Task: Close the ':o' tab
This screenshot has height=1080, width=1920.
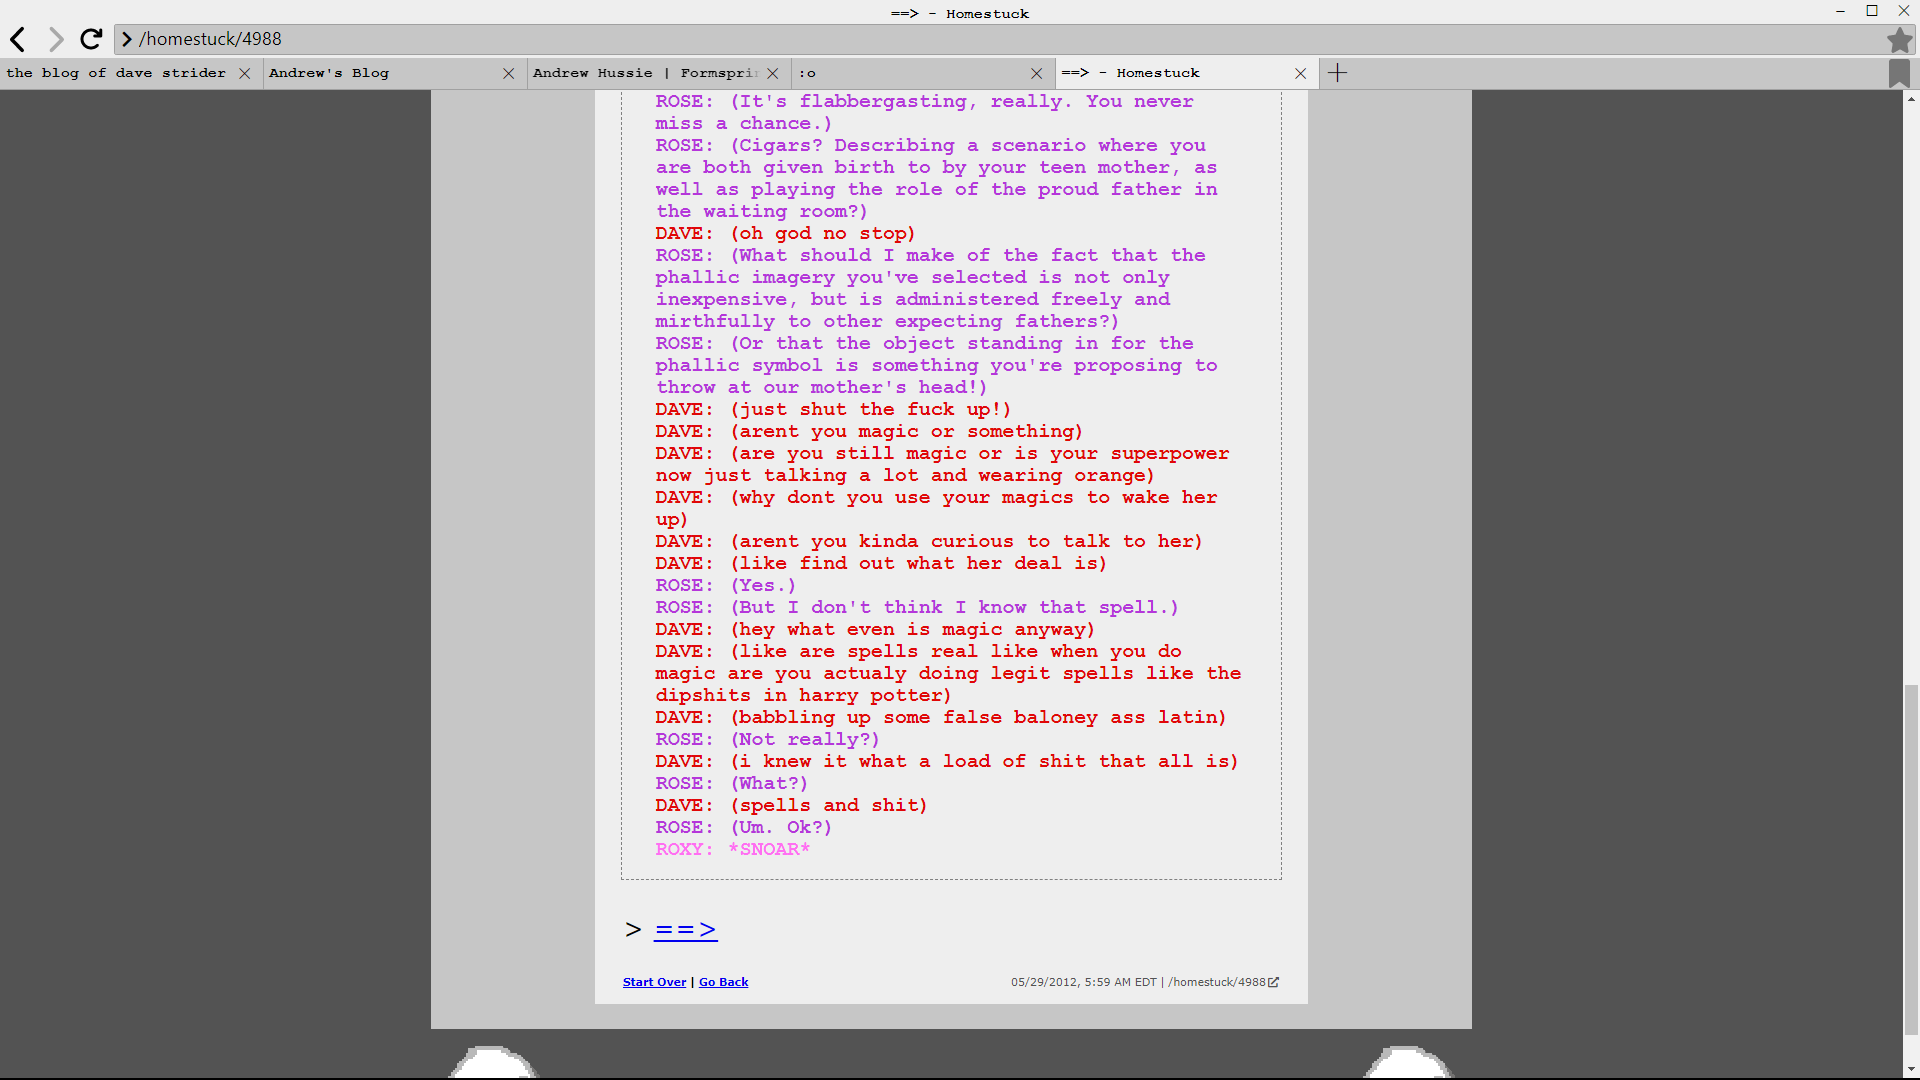Action: click(1036, 73)
